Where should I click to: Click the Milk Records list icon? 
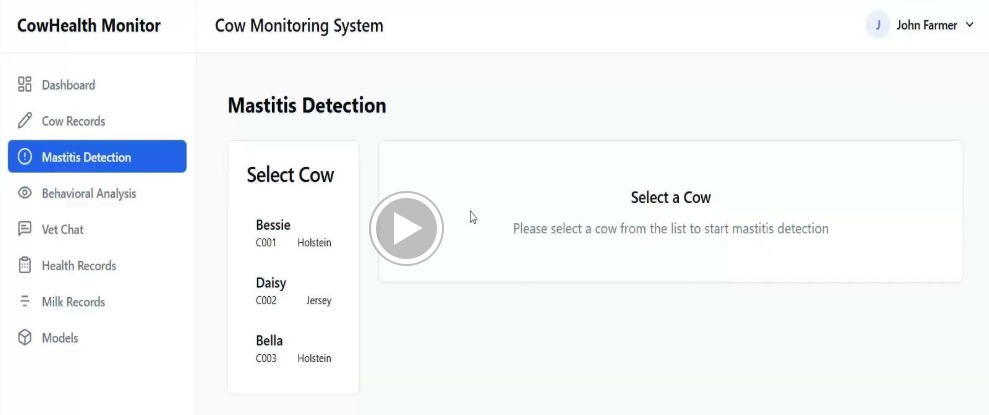point(25,301)
